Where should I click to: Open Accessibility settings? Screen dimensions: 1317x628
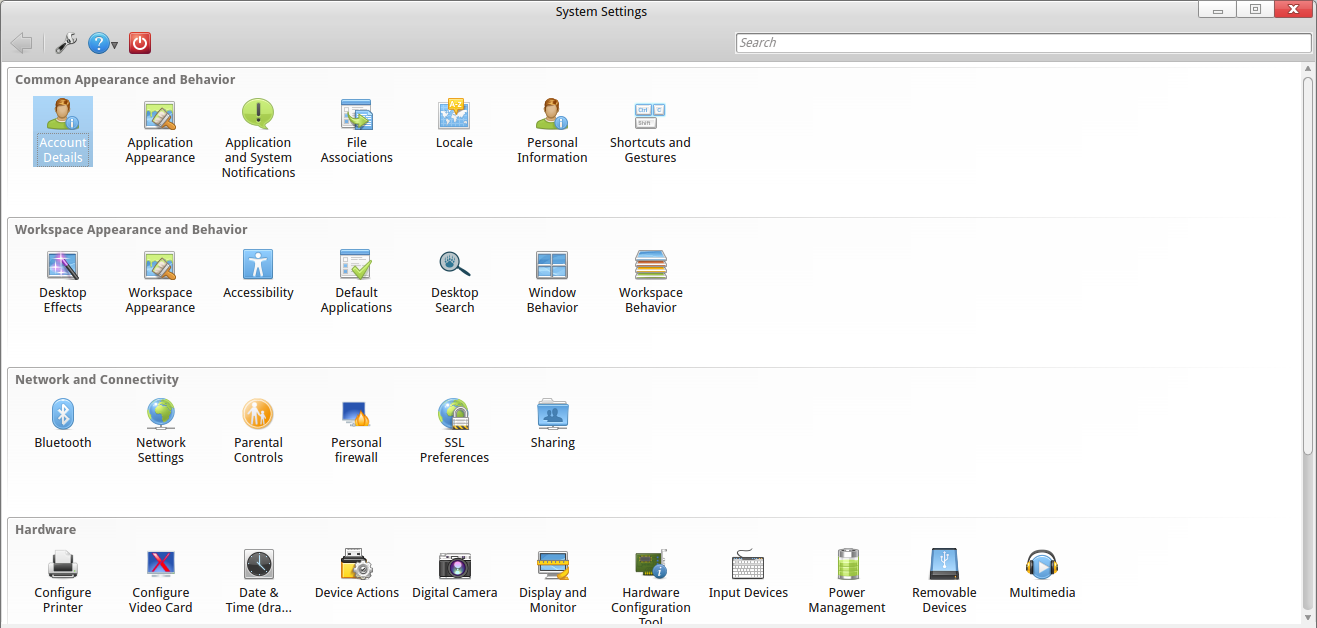(x=258, y=266)
